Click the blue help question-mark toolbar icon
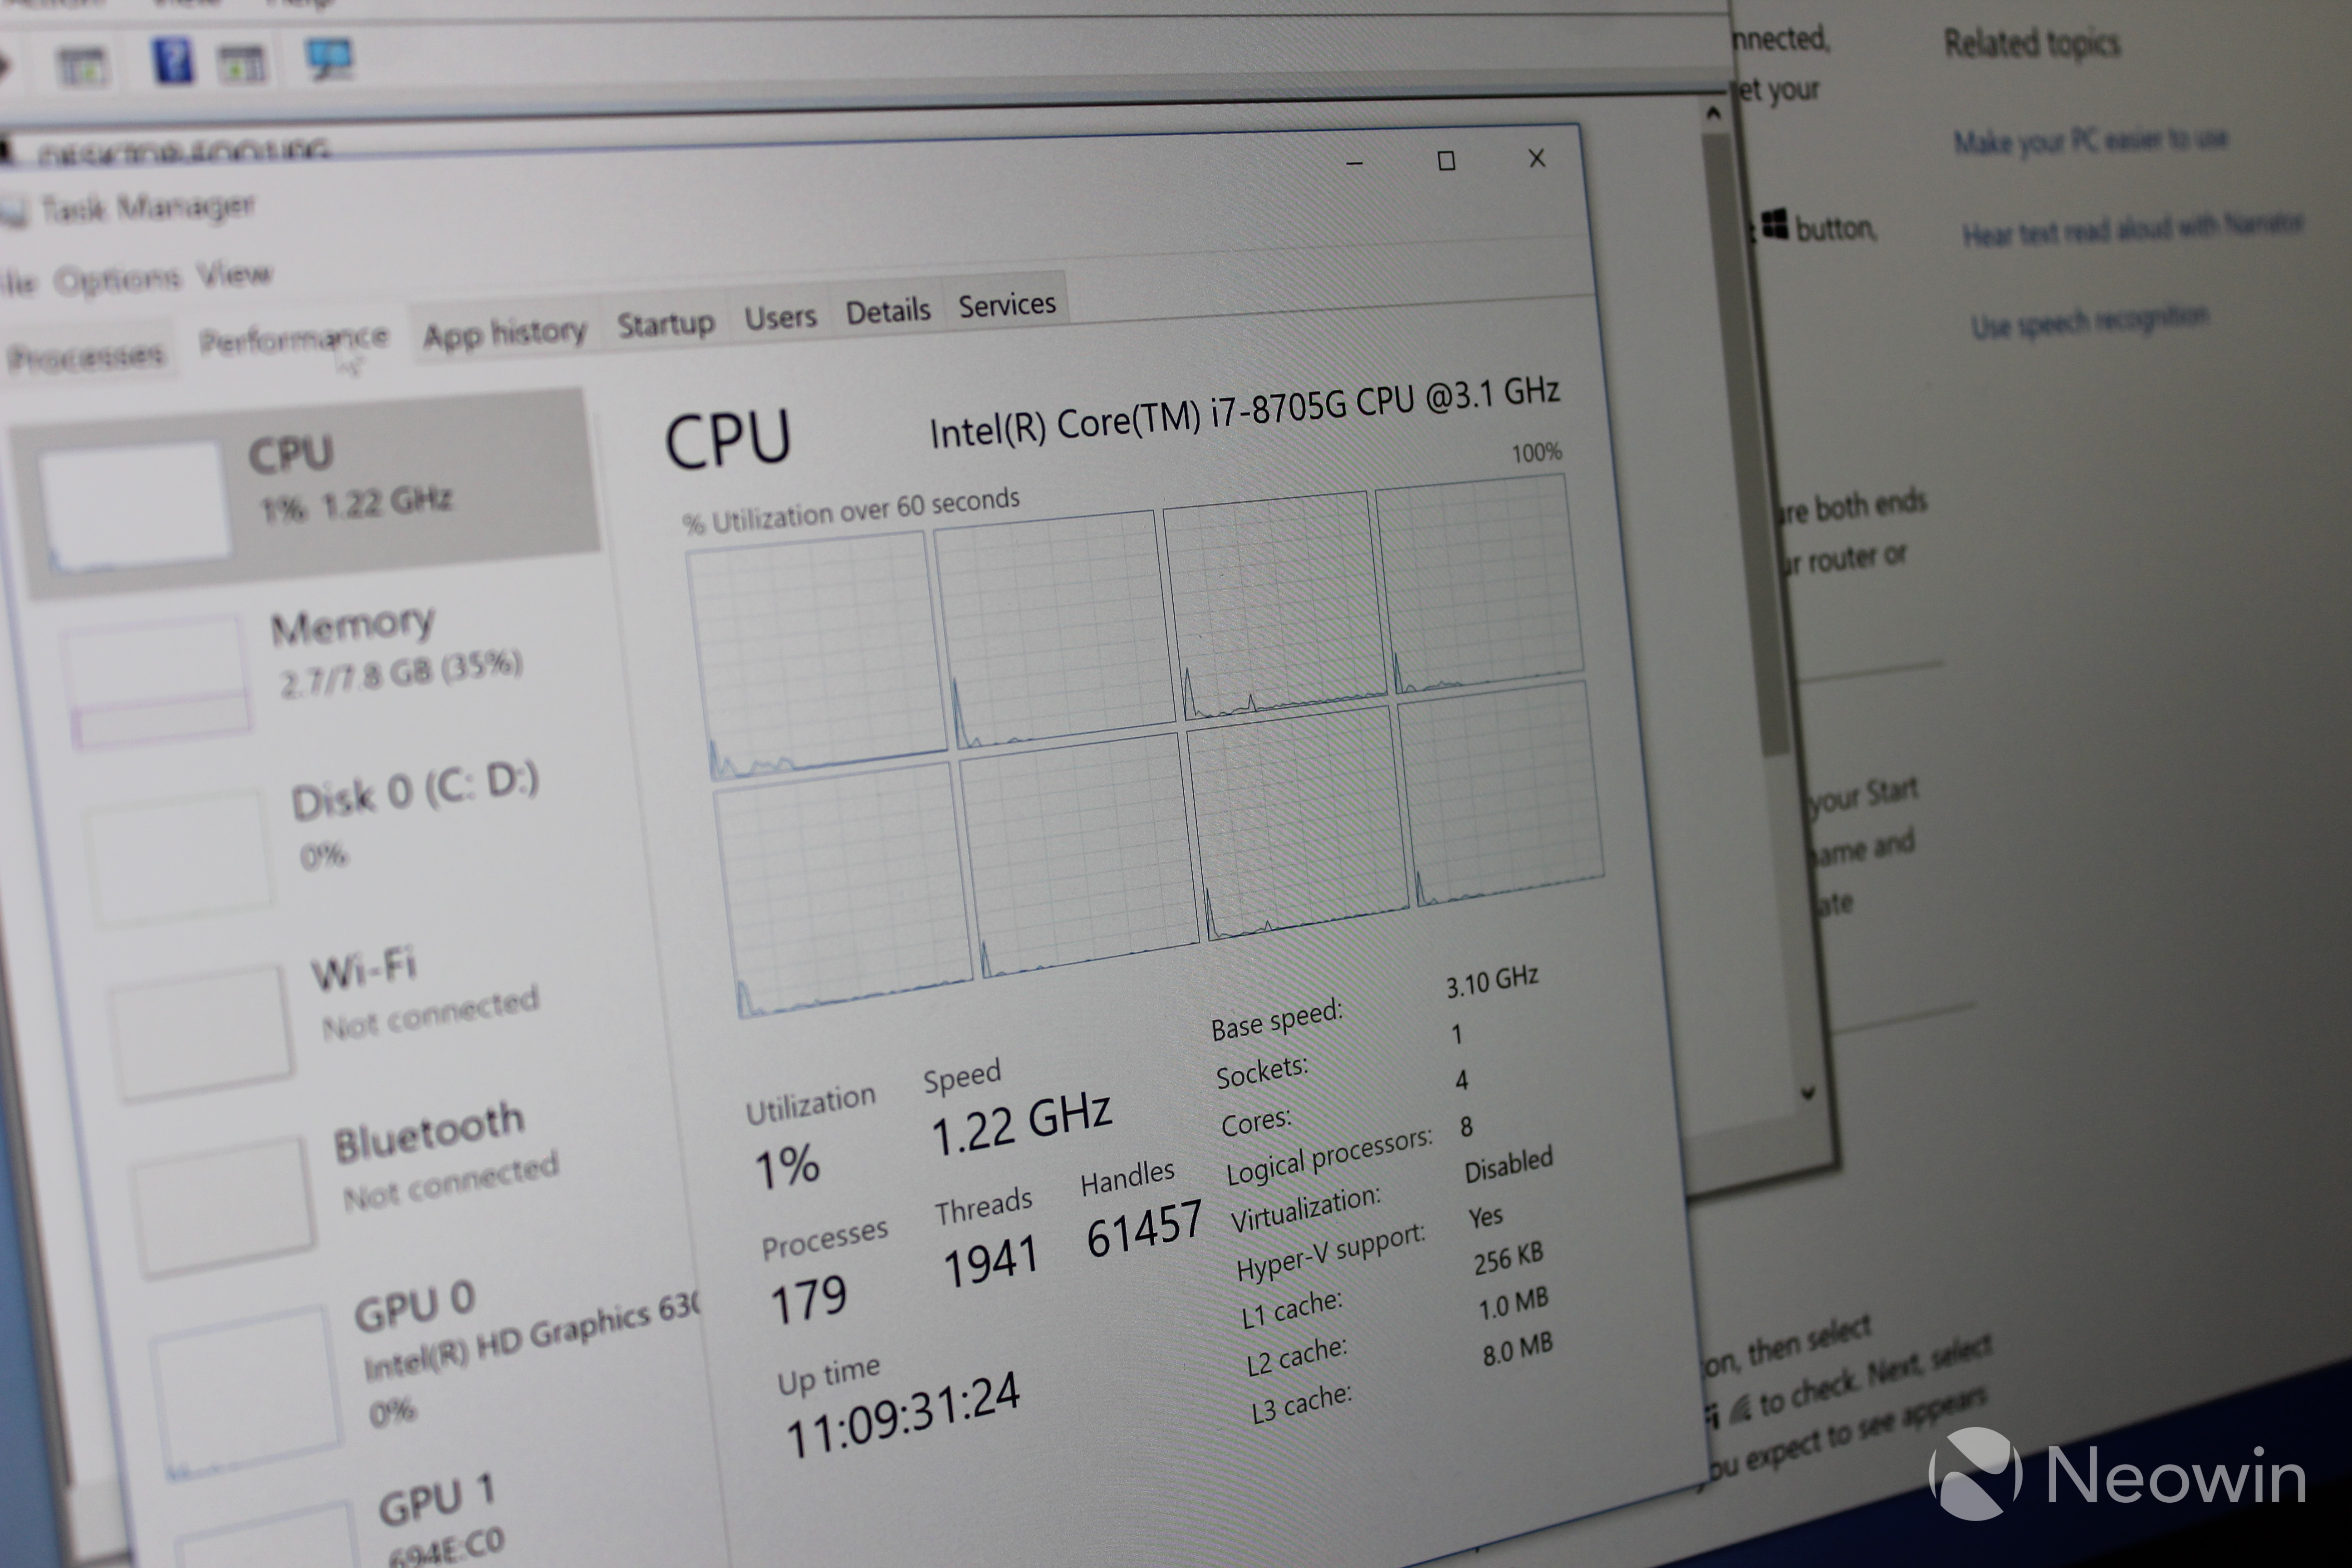Viewport: 2352px width, 1568px height. pyautogui.click(x=173, y=60)
